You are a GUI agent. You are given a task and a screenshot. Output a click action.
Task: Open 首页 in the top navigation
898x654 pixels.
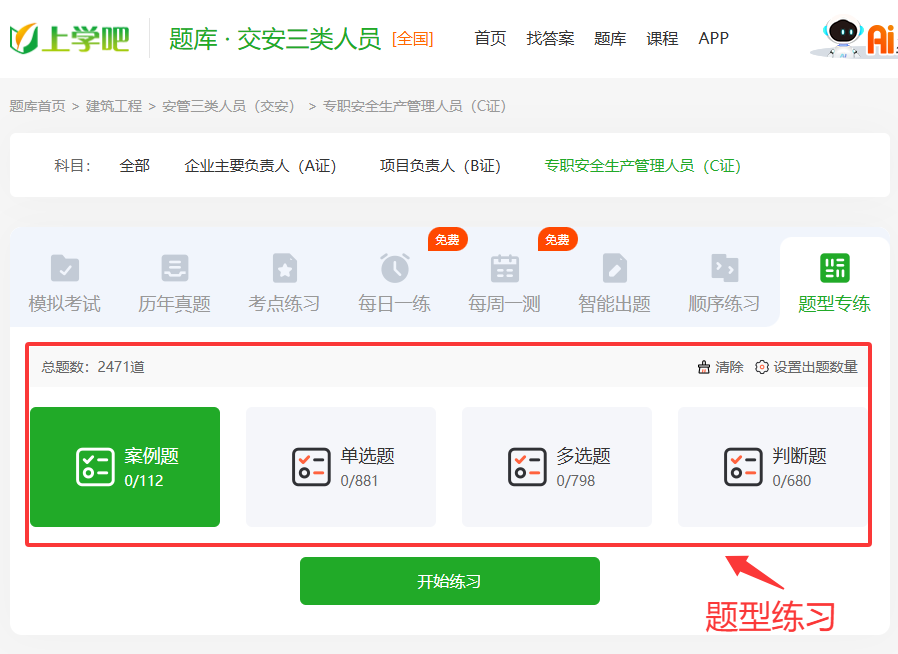tap(490, 38)
